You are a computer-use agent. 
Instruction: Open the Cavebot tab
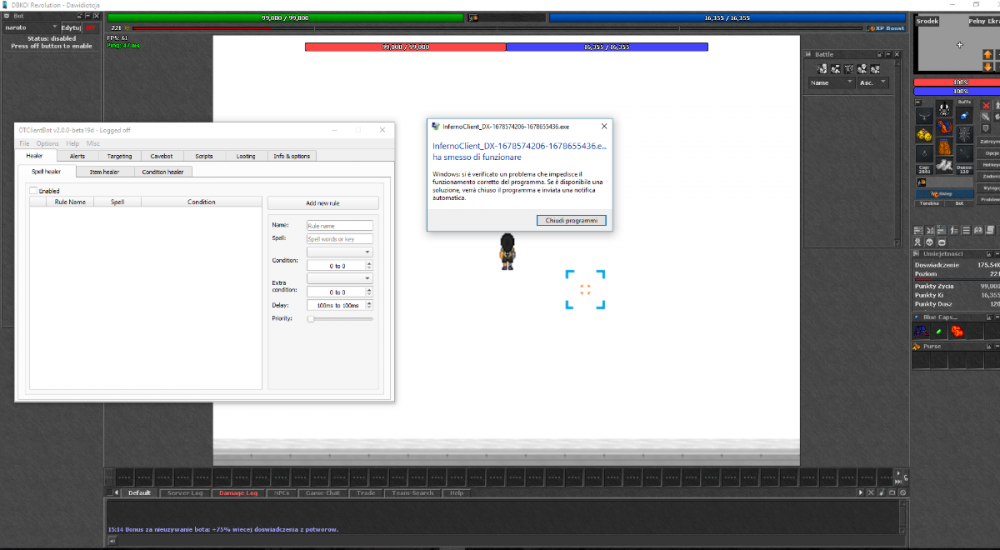click(x=161, y=156)
